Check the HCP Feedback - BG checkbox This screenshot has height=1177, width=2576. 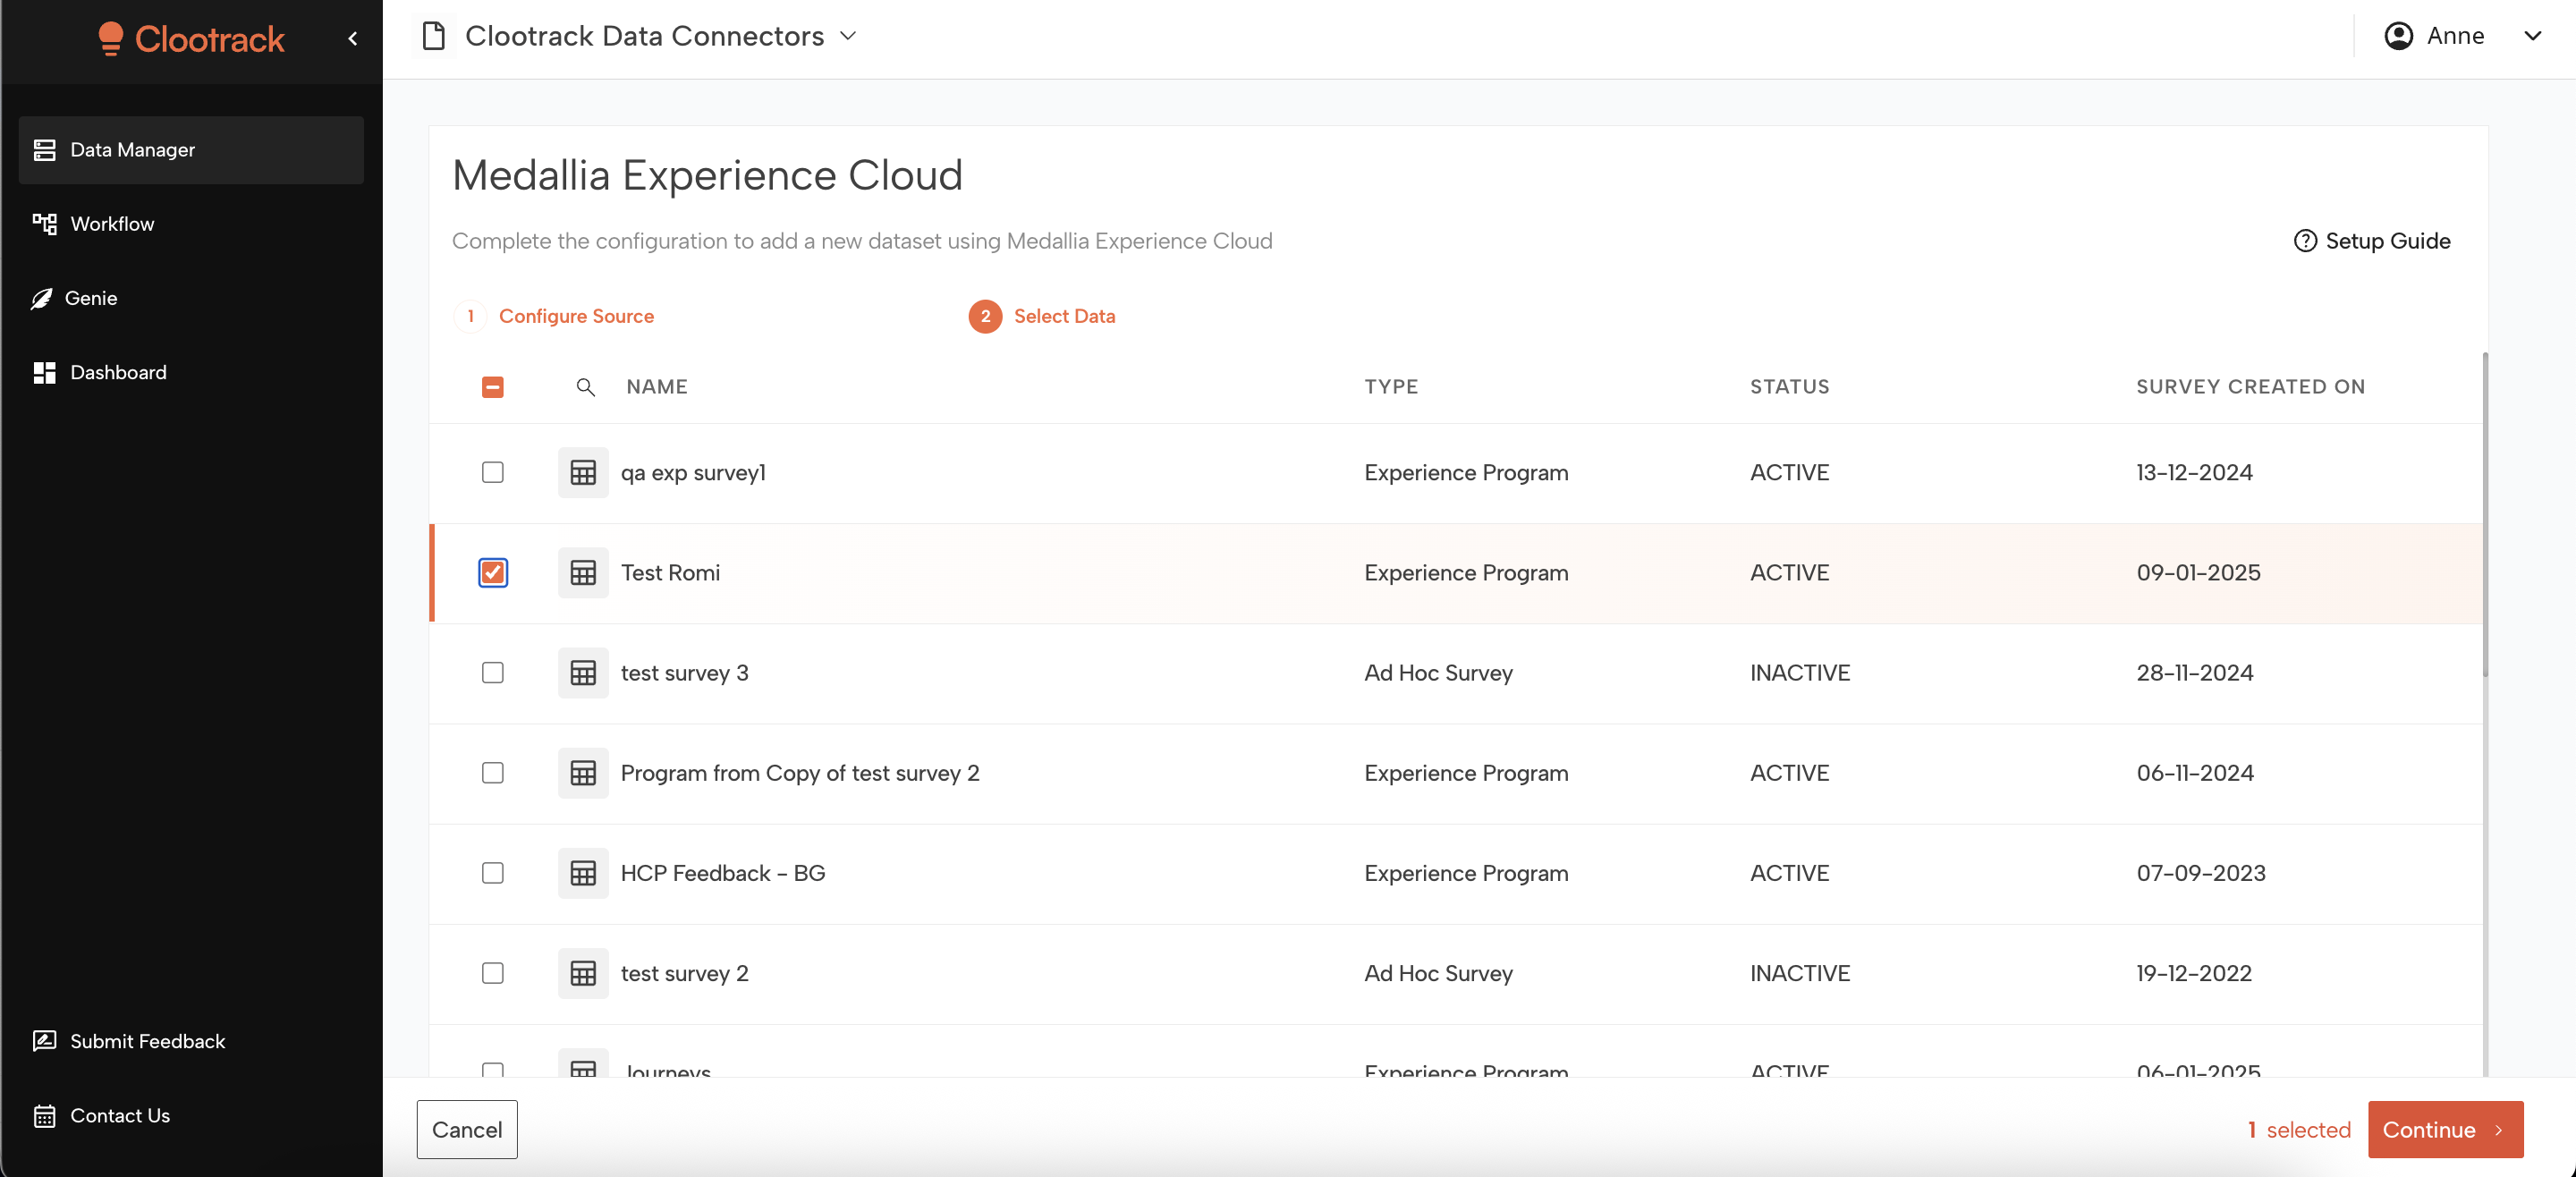click(492, 873)
